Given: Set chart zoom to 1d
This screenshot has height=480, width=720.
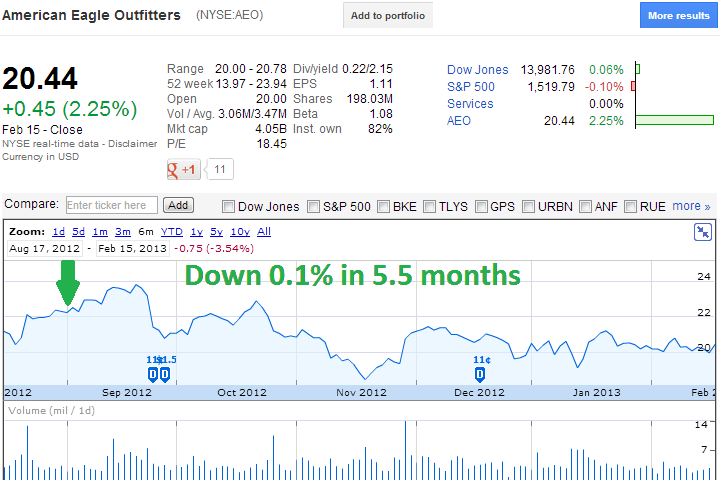Looking at the screenshot, I should 58,232.
